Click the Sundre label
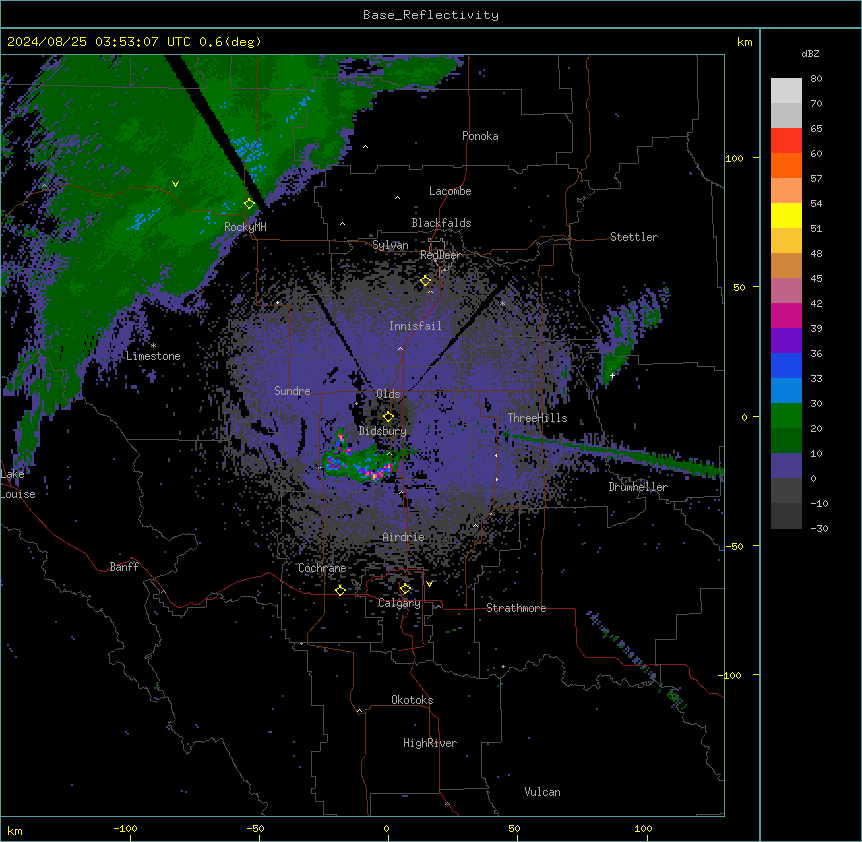This screenshot has width=862, height=842. click(x=292, y=391)
